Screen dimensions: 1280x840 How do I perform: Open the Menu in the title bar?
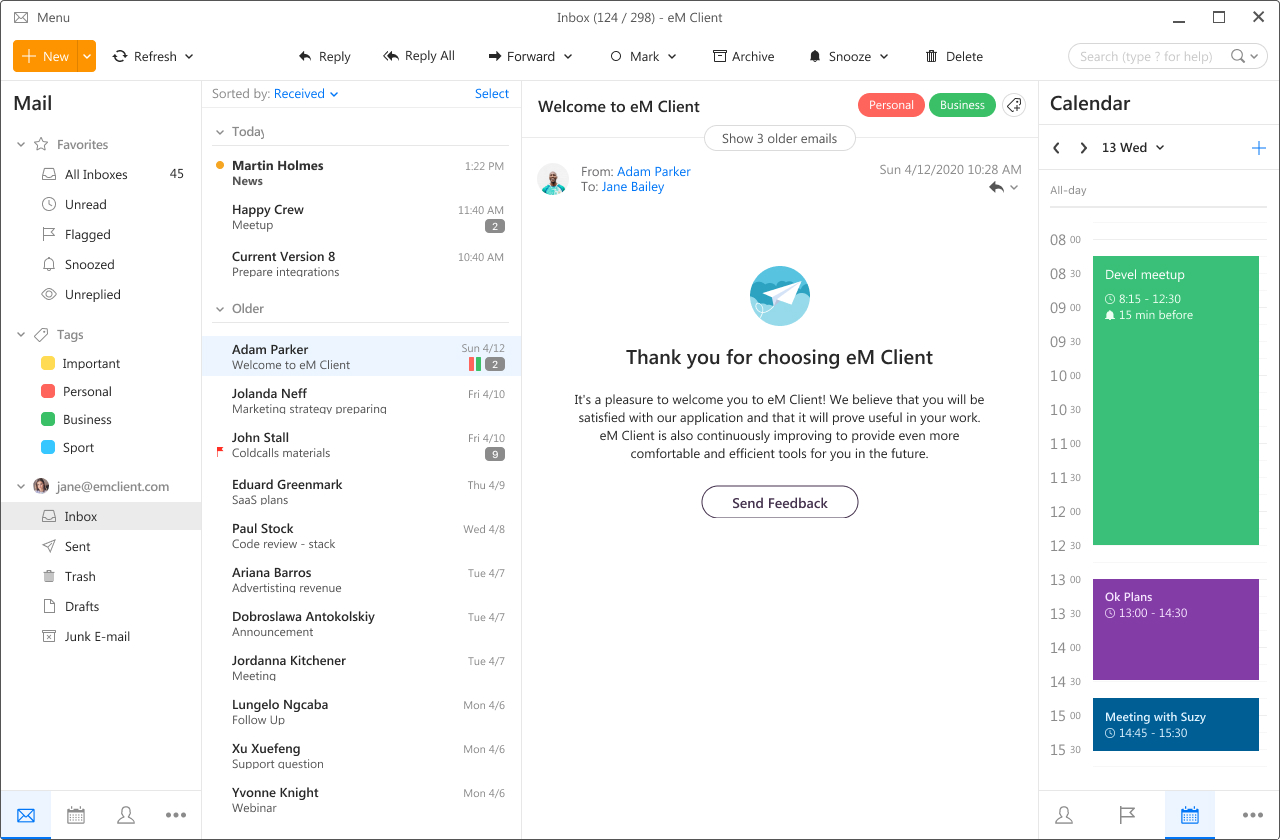[41, 17]
